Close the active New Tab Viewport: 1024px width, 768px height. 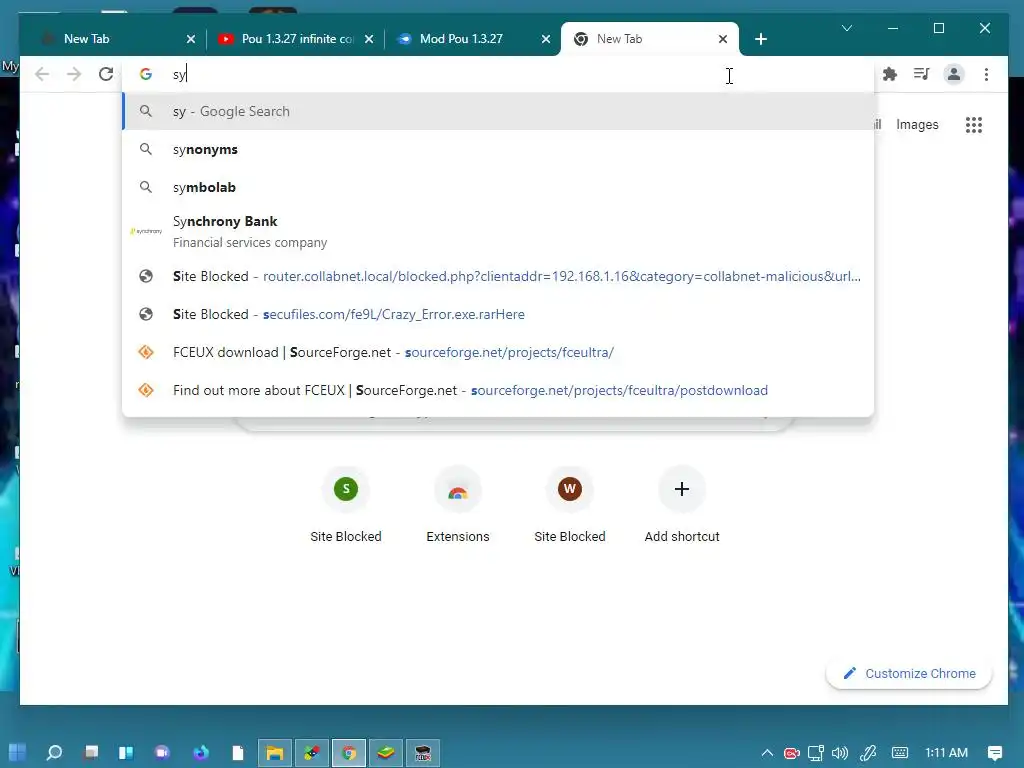(x=723, y=39)
